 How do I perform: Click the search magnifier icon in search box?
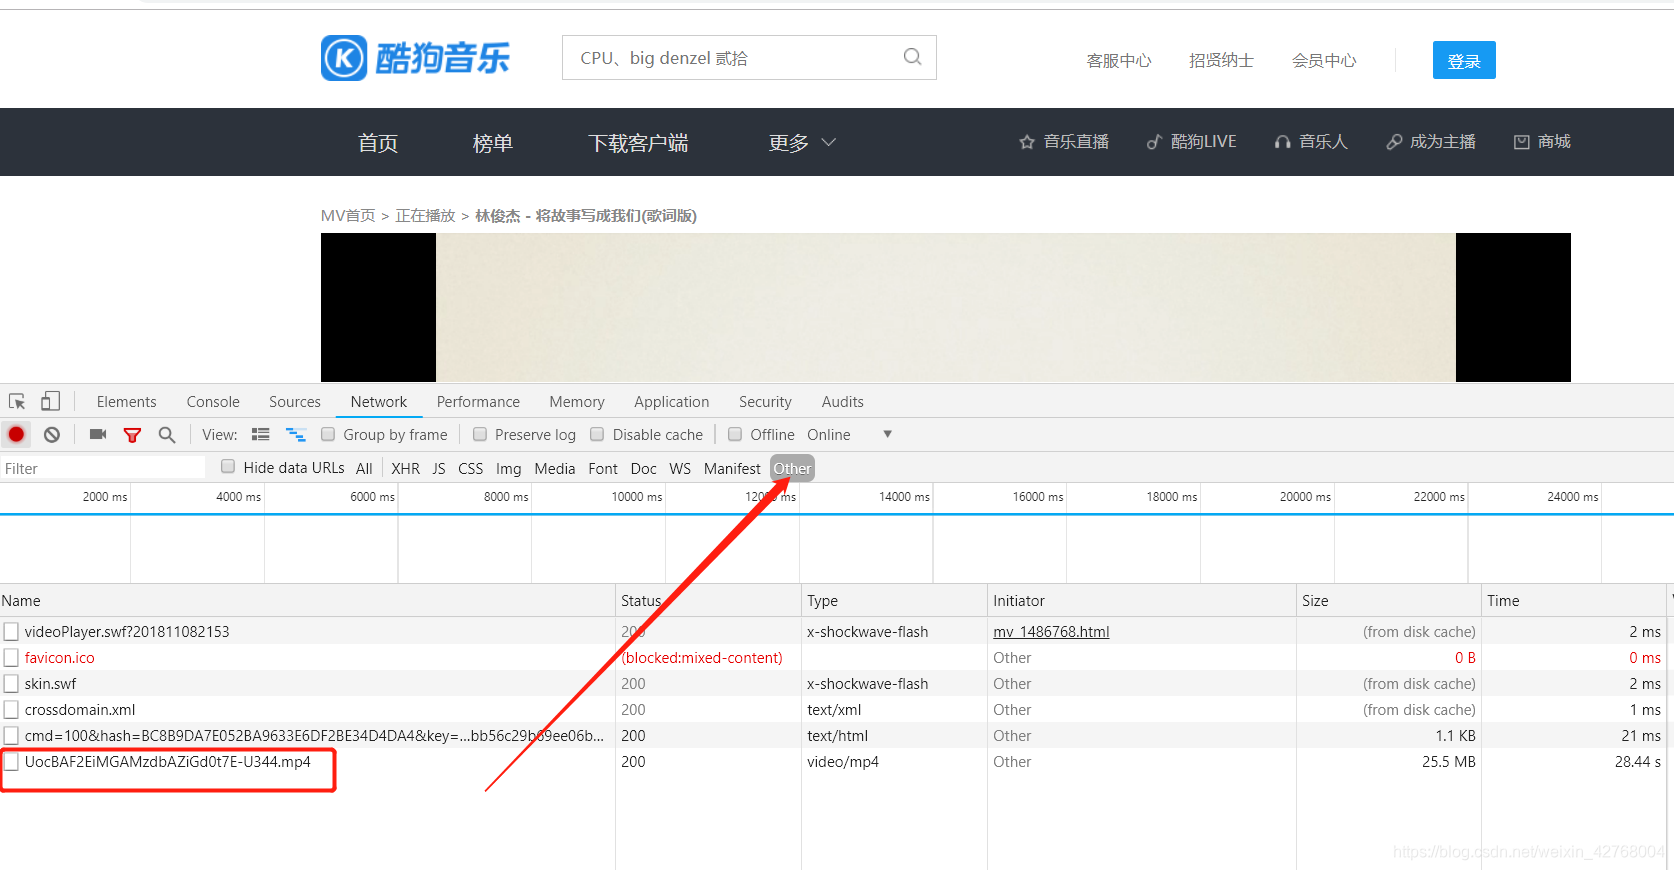pos(912,57)
